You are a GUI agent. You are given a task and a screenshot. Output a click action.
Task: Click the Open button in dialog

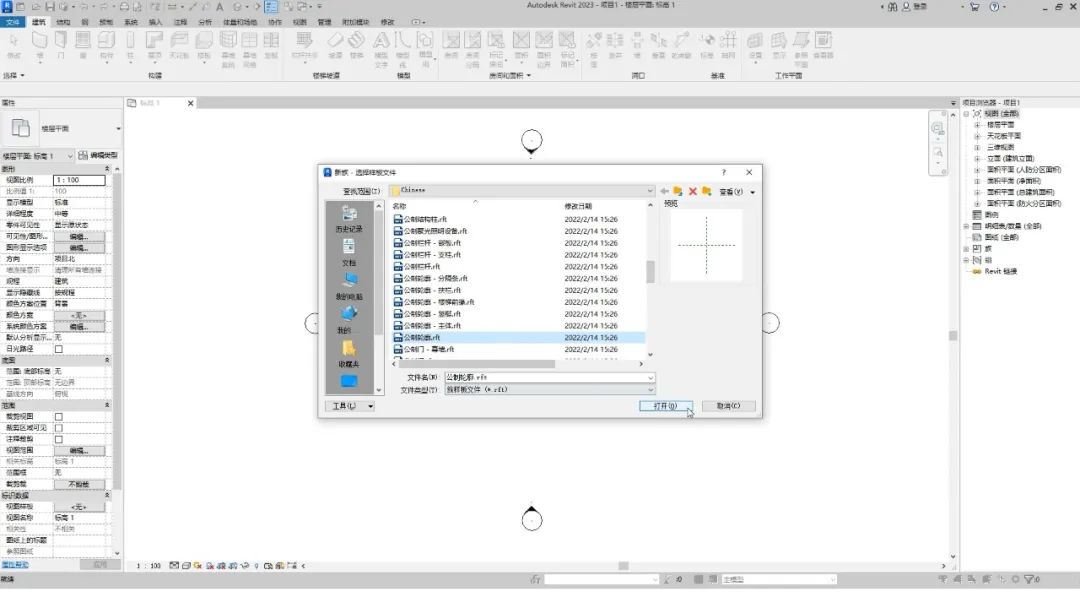click(665, 406)
